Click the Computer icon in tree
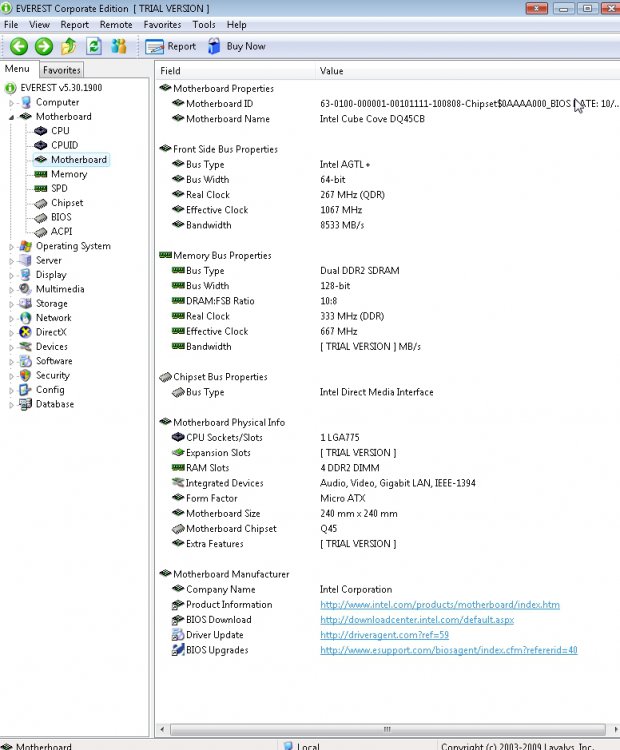This screenshot has width=620, height=750. (26, 102)
